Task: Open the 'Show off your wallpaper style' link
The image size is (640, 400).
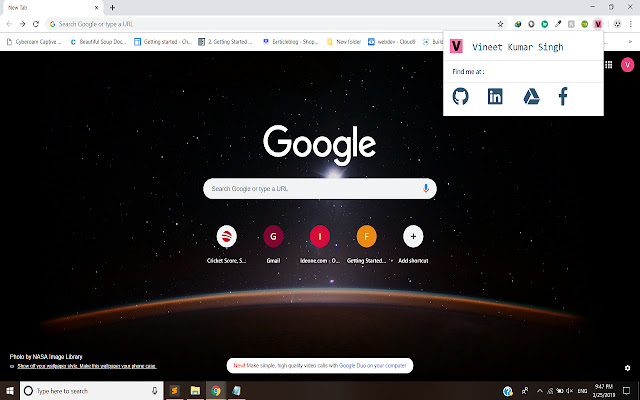Action: point(87,366)
